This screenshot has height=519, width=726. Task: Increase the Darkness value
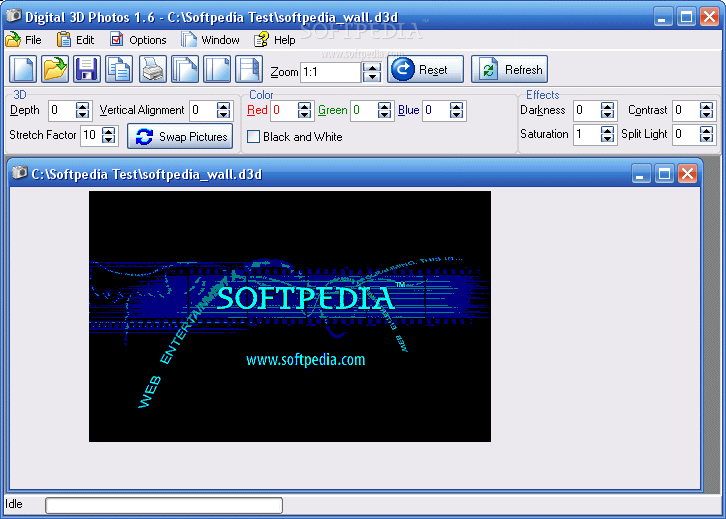click(x=607, y=106)
